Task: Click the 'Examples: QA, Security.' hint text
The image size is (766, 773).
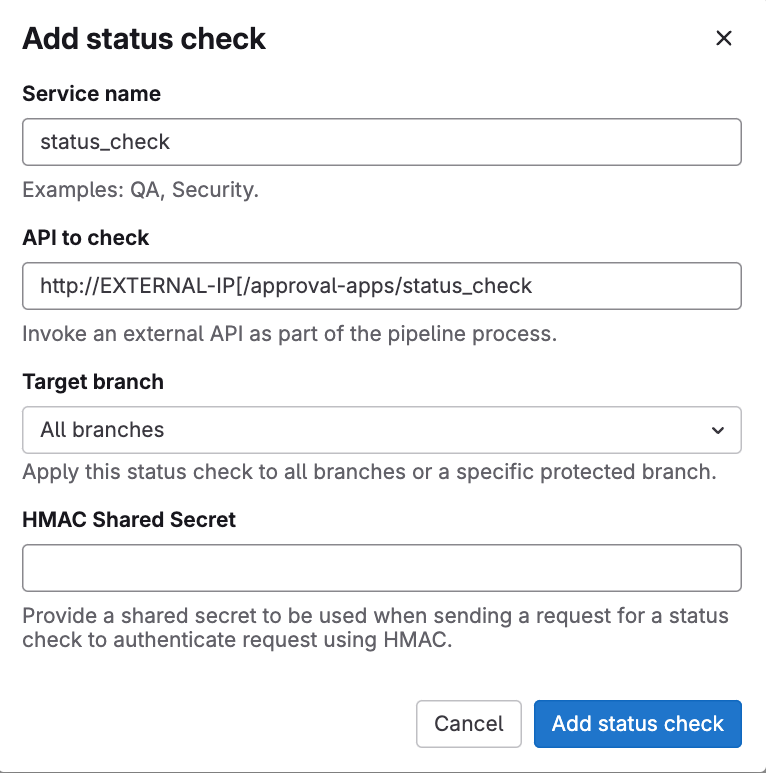Action: 140,190
